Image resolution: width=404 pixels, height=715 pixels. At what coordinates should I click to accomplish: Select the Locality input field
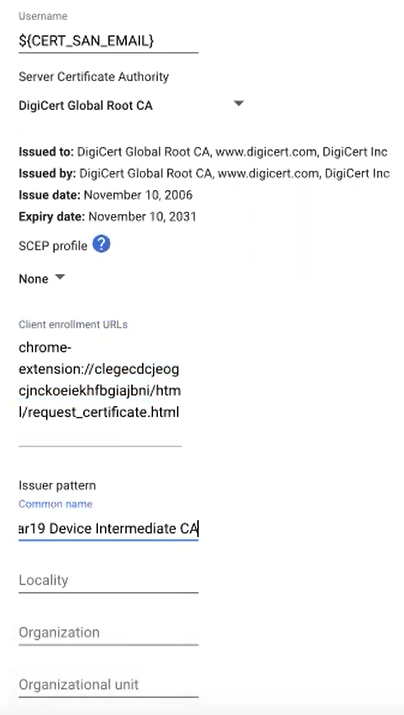coord(109,580)
